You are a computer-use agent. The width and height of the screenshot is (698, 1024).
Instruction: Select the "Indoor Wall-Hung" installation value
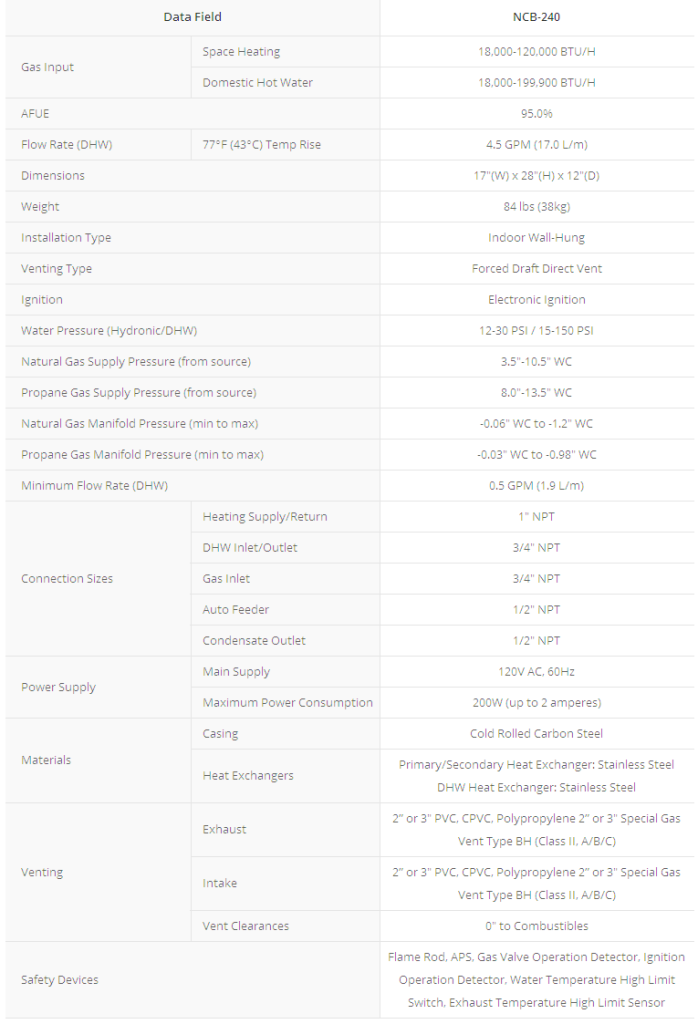point(536,238)
